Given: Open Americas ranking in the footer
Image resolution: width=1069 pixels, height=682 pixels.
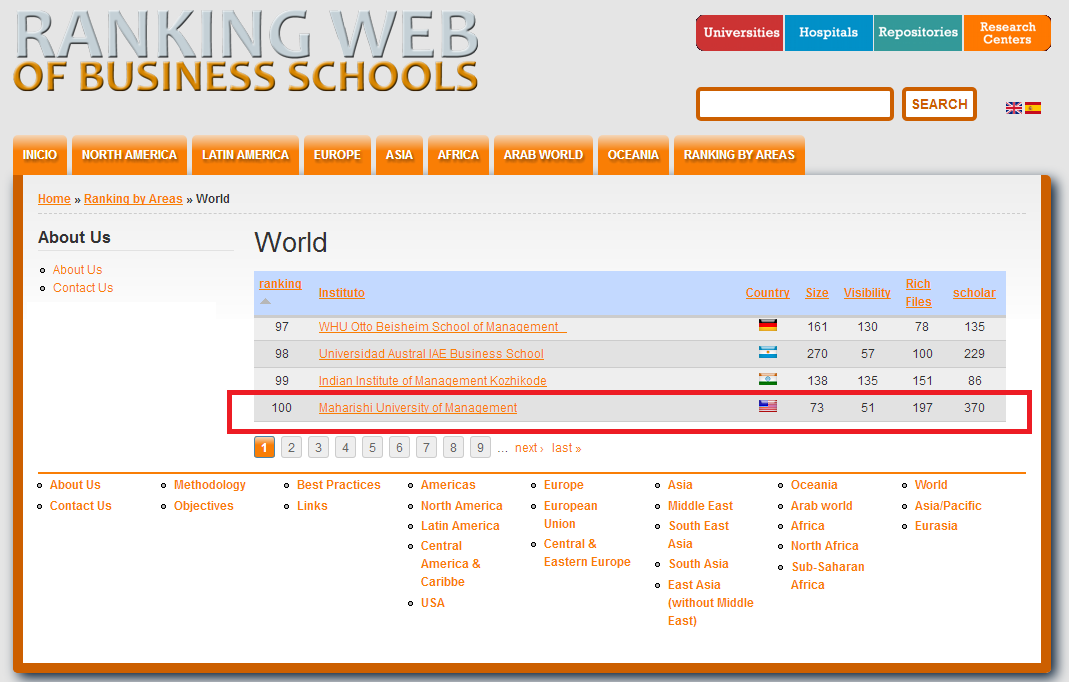Looking at the screenshot, I should pos(448,485).
